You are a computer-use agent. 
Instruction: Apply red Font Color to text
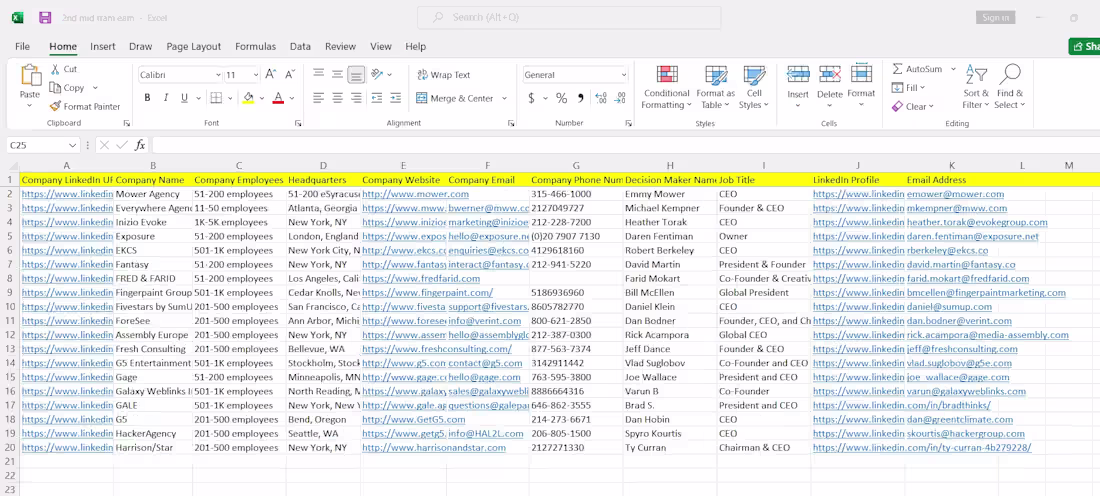click(x=278, y=98)
